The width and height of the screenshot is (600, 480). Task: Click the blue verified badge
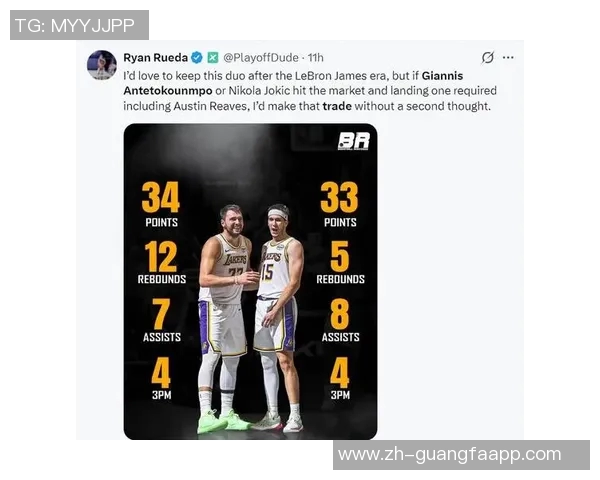[x=197, y=58]
